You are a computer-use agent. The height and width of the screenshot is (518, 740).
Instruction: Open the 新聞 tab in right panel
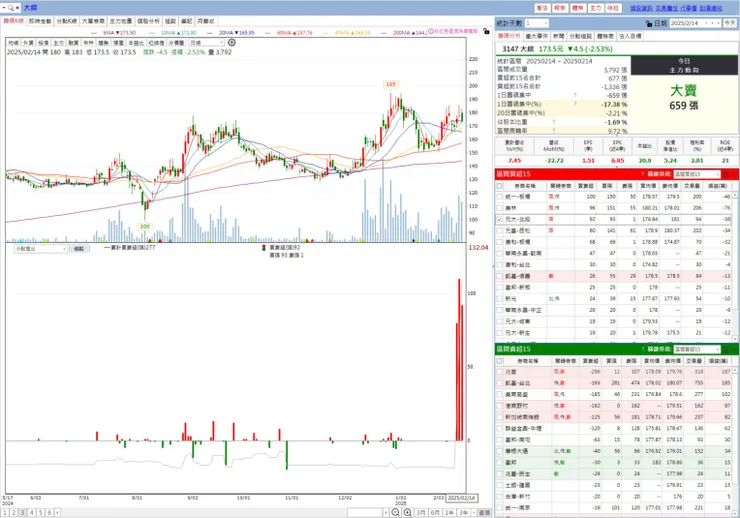click(558, 36)
